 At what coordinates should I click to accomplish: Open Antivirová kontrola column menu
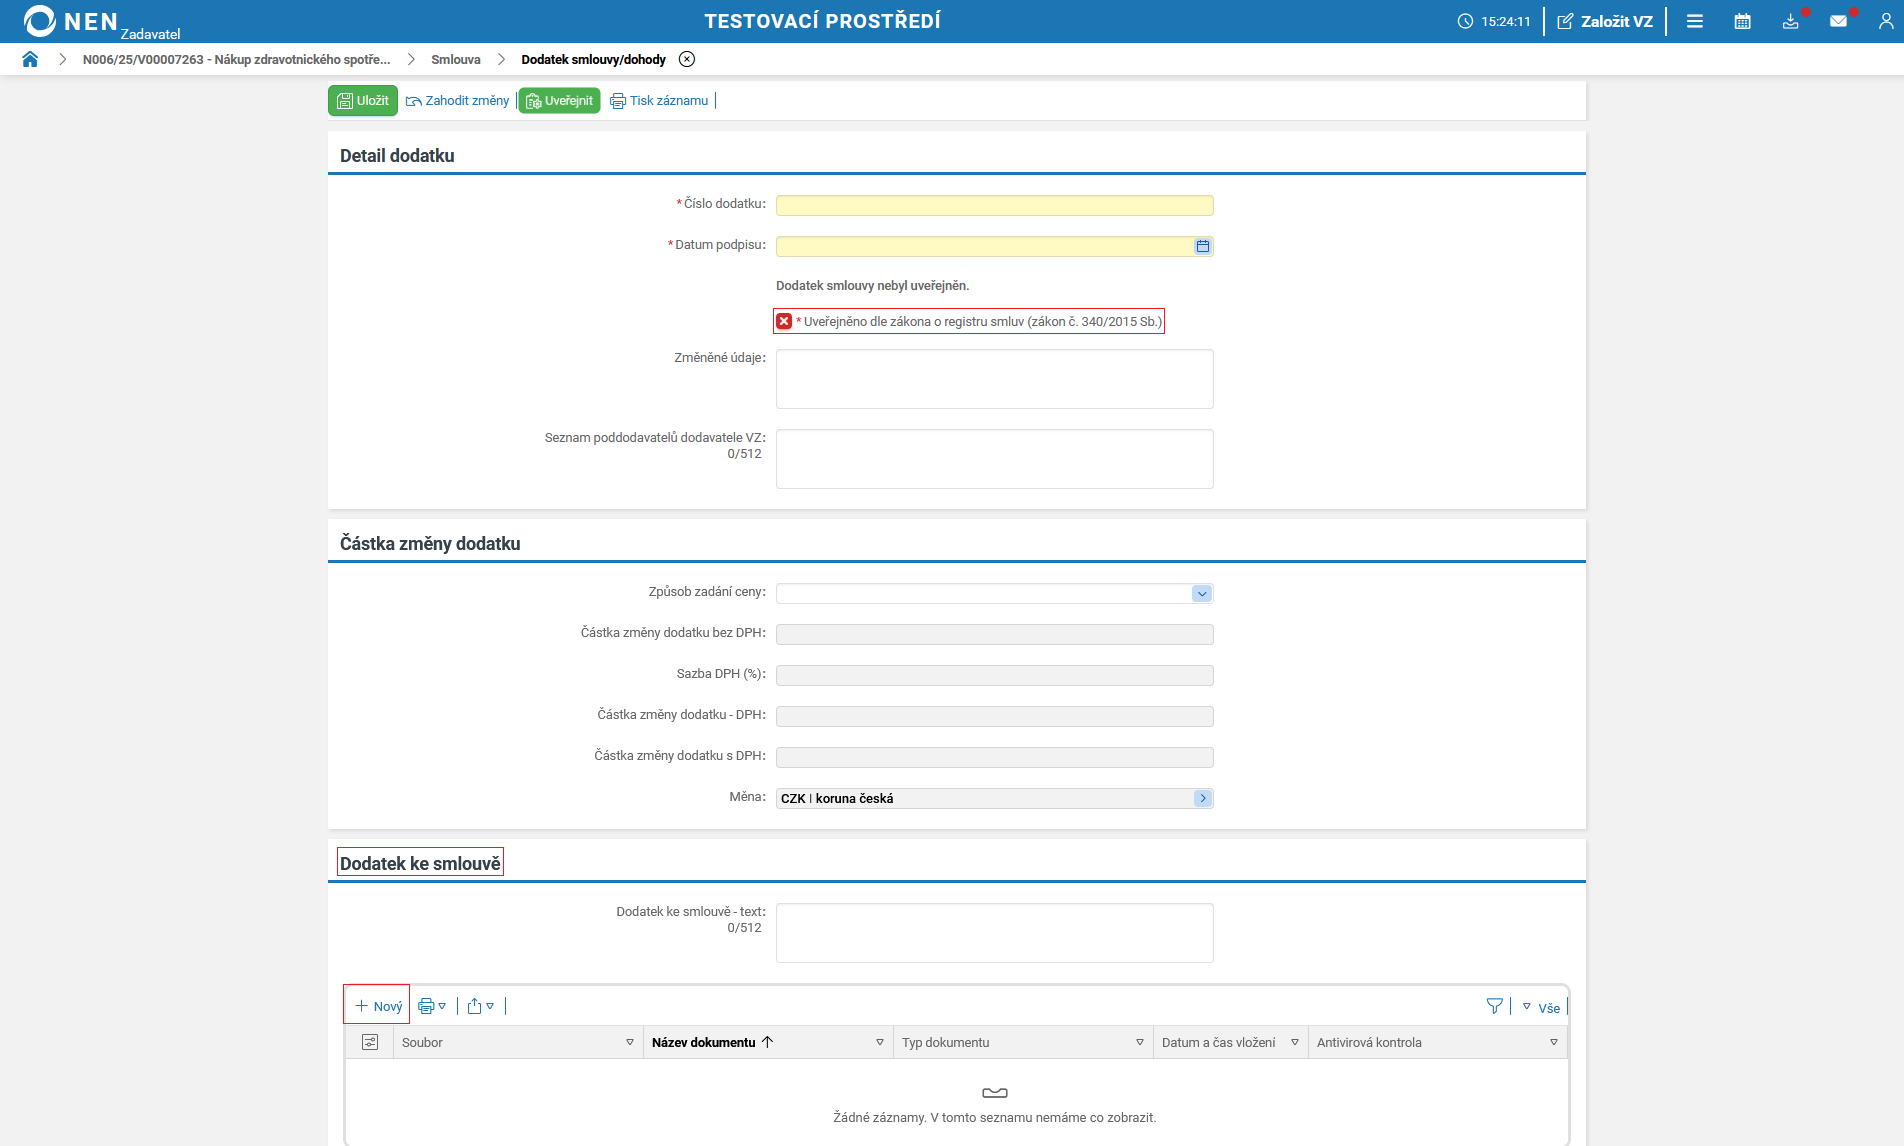point(1554,1042)
